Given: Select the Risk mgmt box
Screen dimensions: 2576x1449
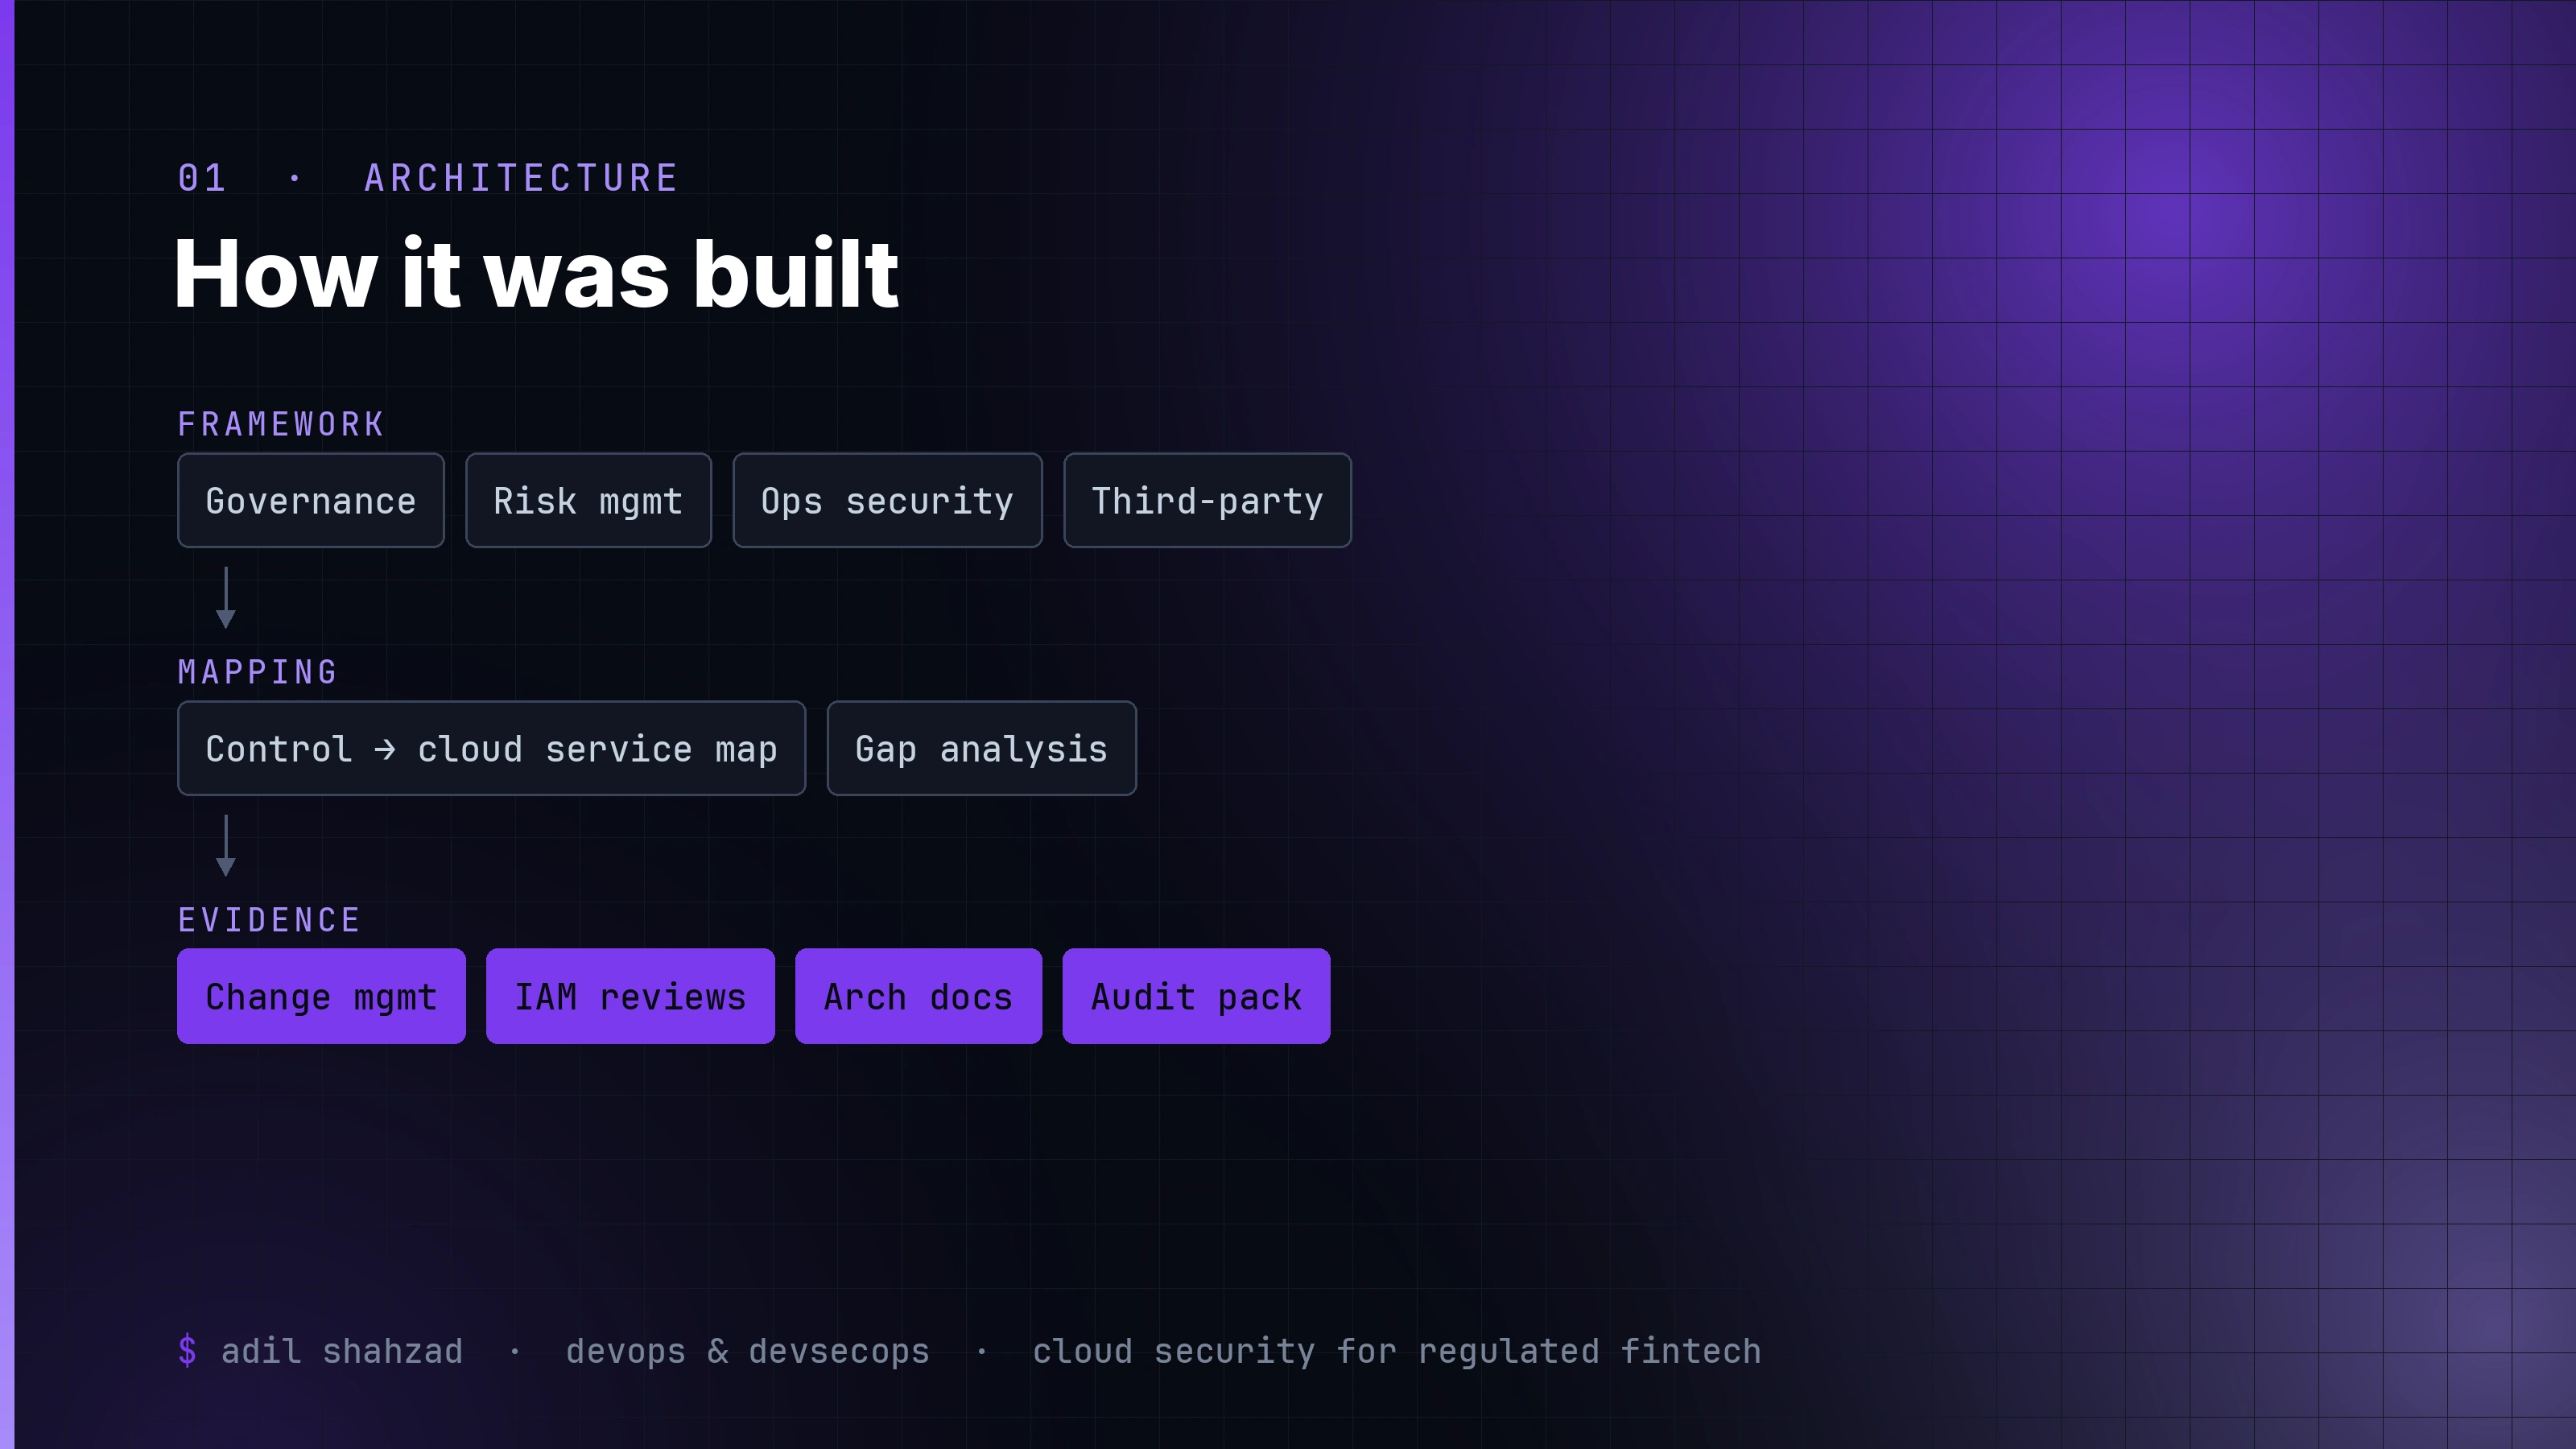Looking at the screenshot, I should 588,500.
